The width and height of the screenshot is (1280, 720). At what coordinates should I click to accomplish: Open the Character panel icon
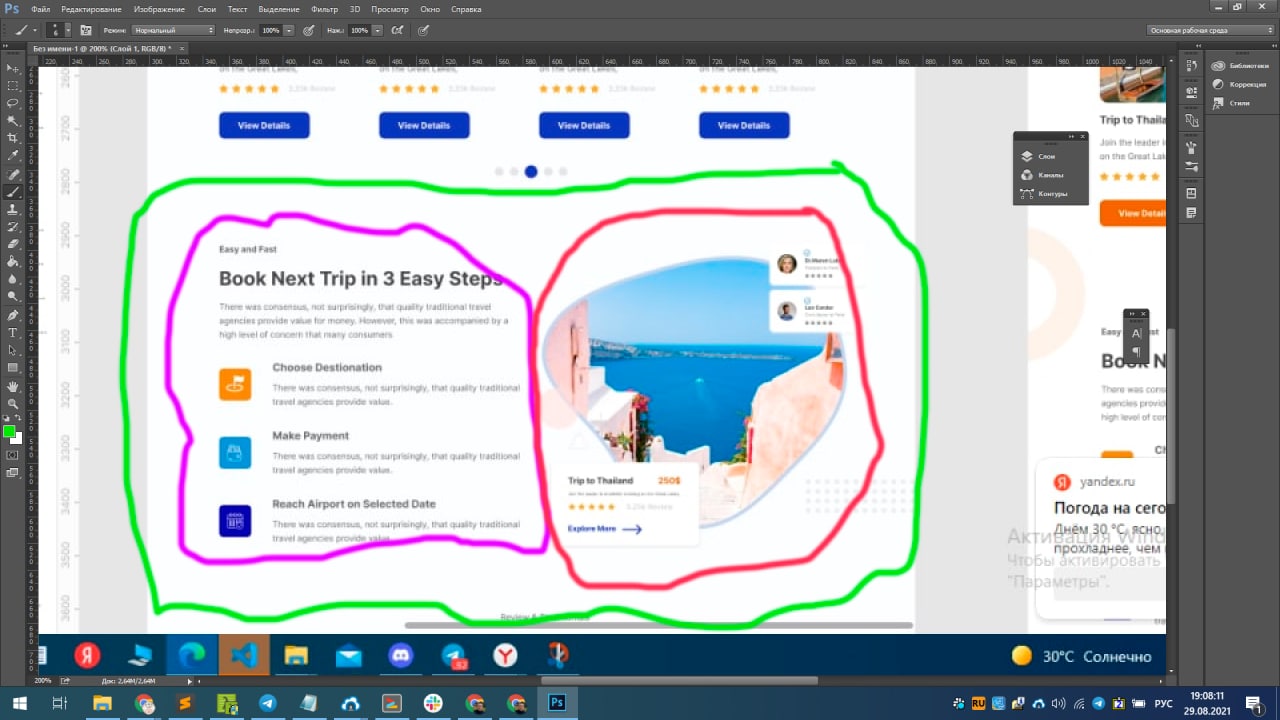click(1136, 333)
